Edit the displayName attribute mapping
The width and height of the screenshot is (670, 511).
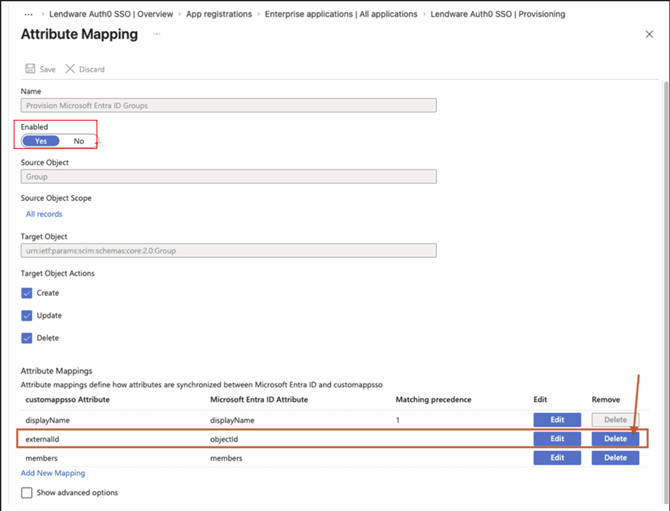(557, 420)
